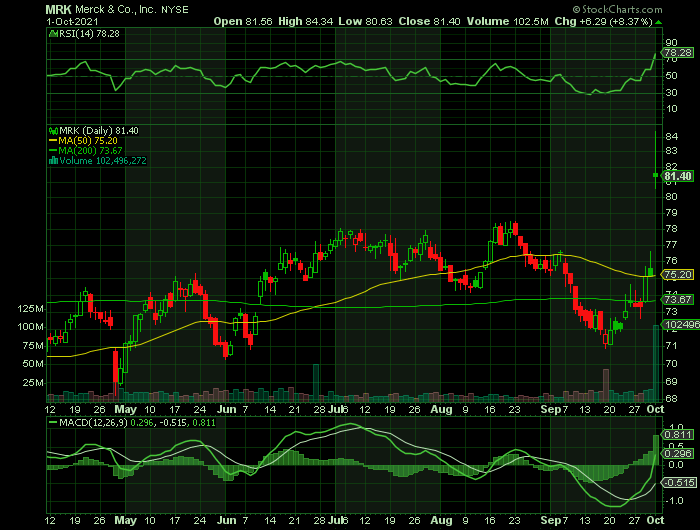Click the candlestick icon beside MRK (Daily)
This screenshot has height=530, width=700.
[x=54, y=131]
